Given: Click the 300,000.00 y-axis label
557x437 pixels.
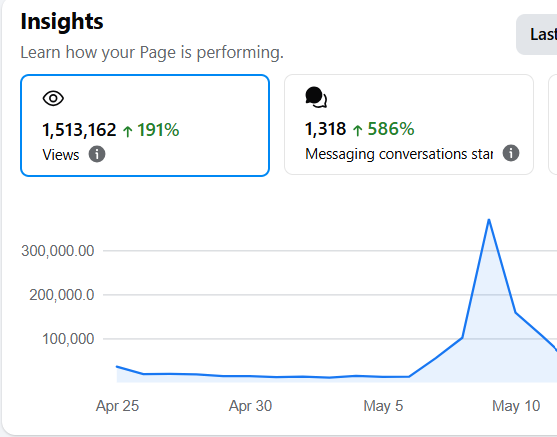Looking at the screenshot, I should [58, 251].
